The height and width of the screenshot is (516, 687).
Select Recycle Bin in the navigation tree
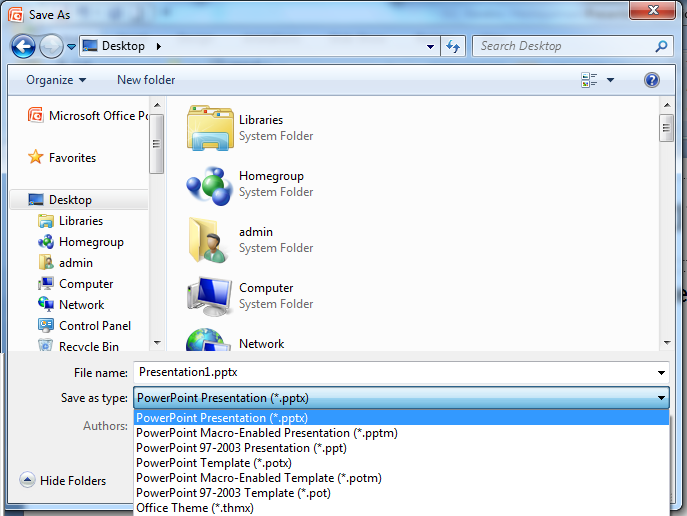pos(78,346)
